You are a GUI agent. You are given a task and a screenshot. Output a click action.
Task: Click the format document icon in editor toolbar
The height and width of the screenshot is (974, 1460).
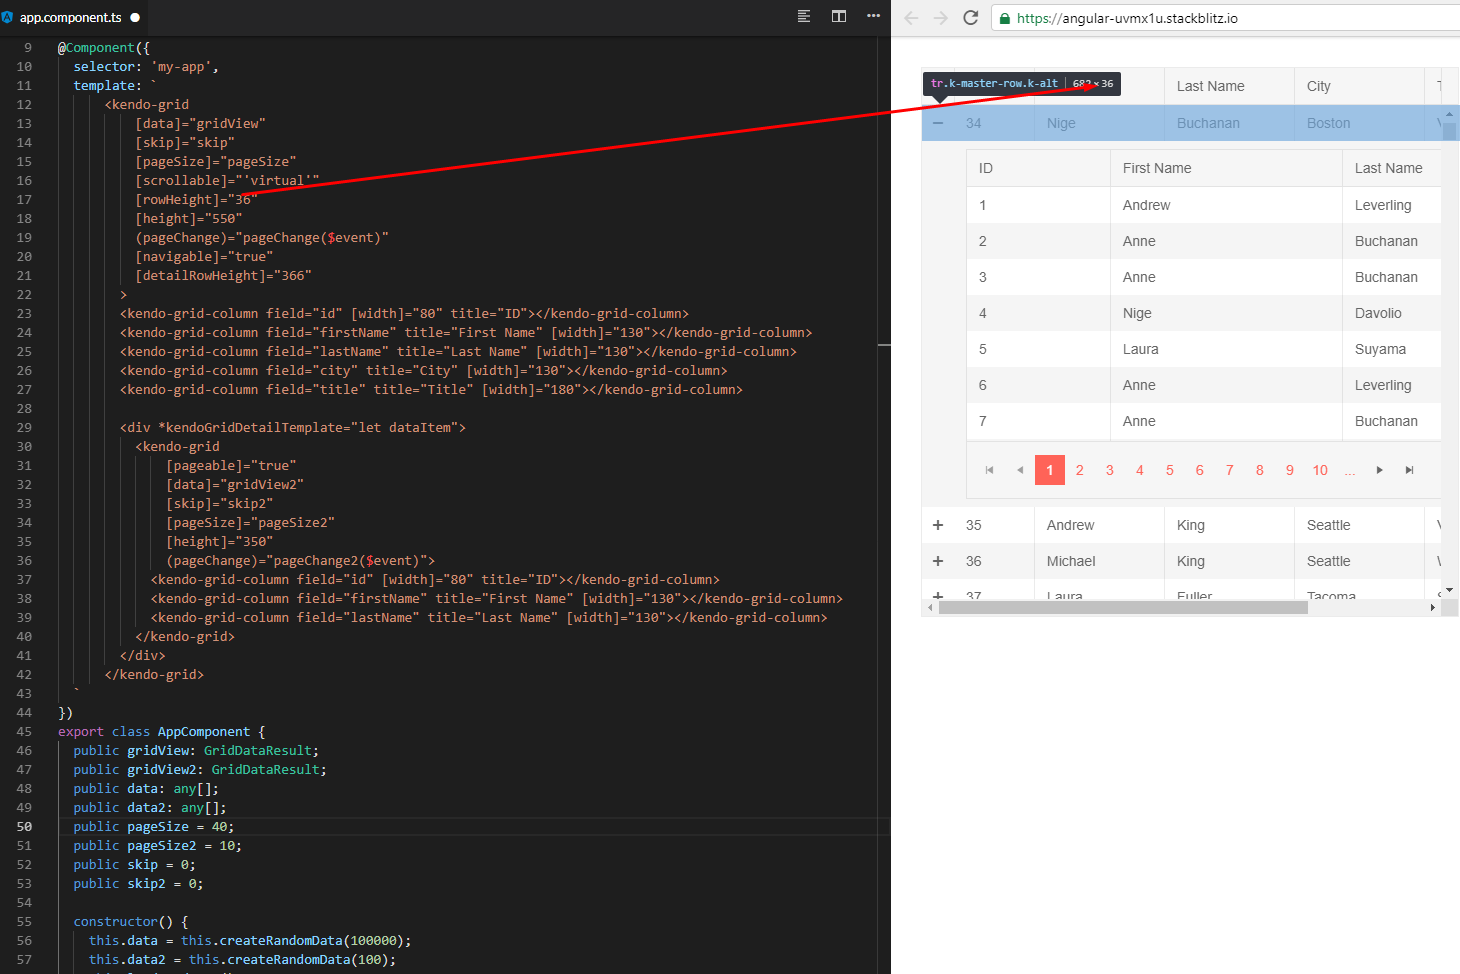point(803,16)
